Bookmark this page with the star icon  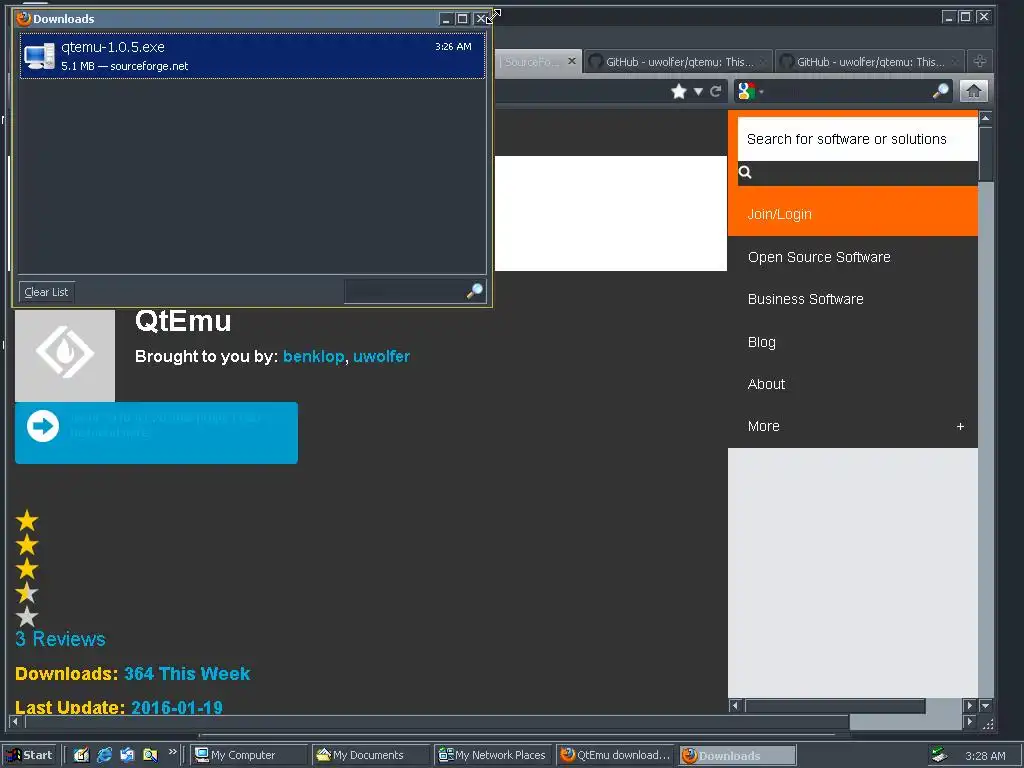[x=679, y=91]
